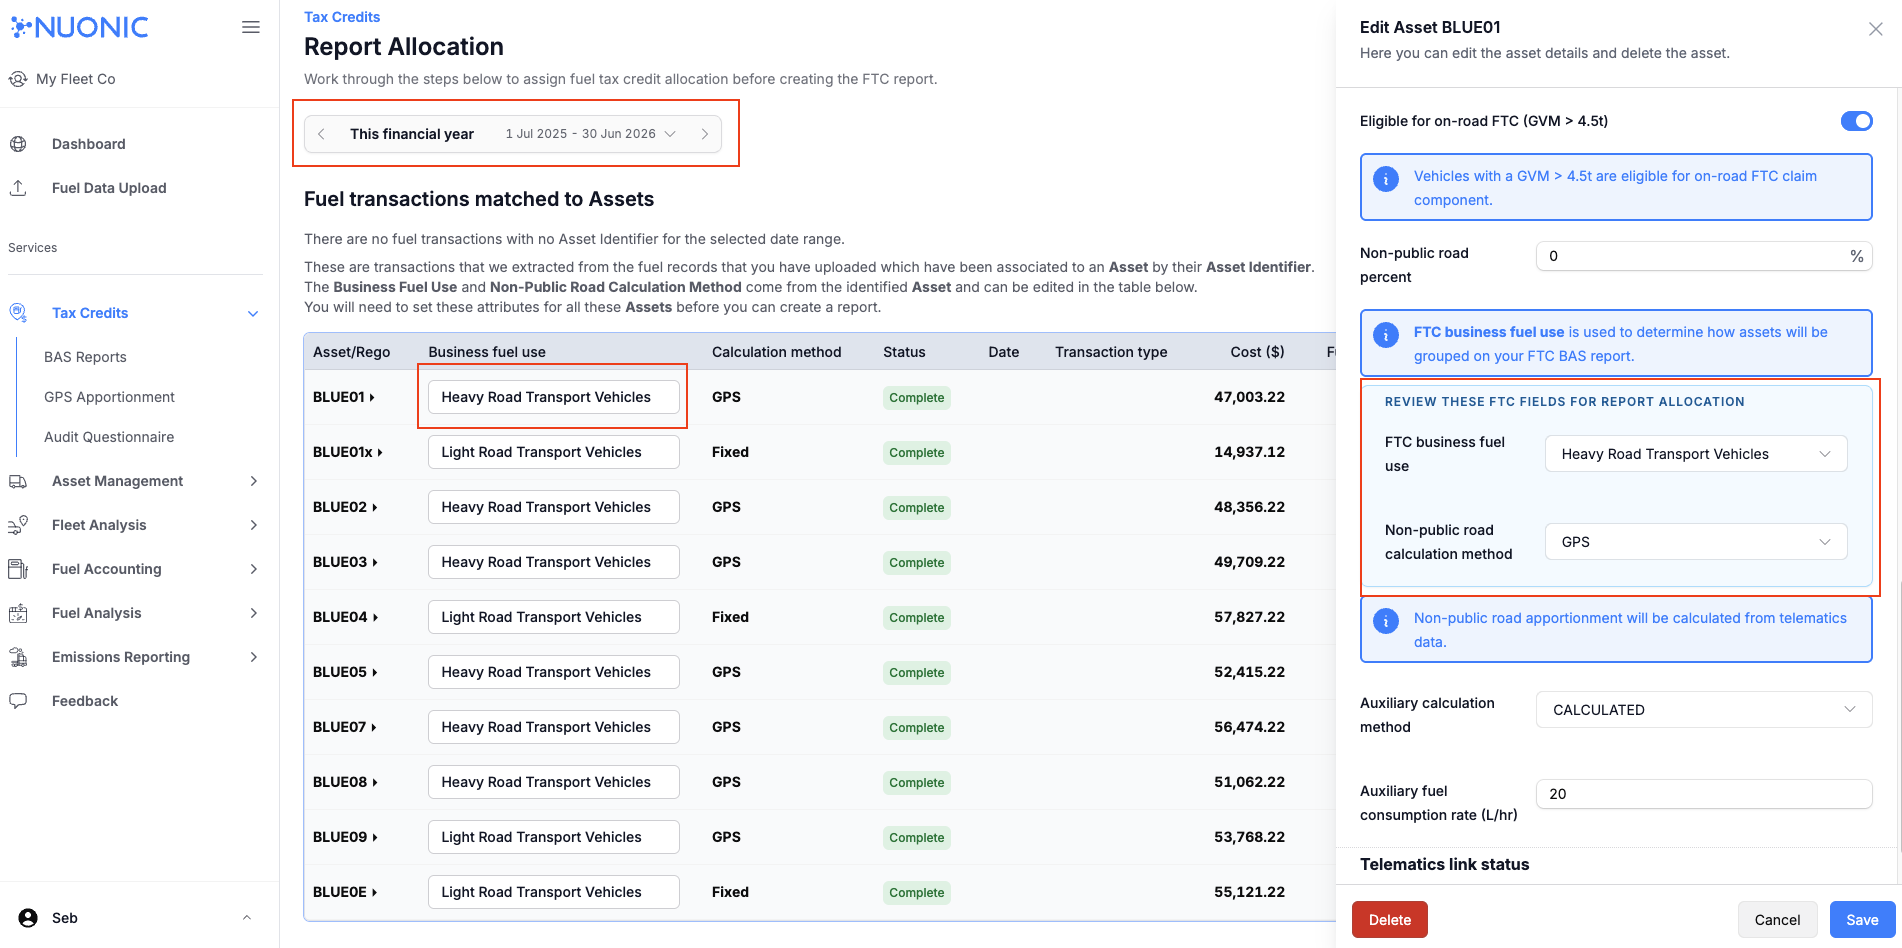
Task: Go to previous financial year arrow
Action: [321, 134]
